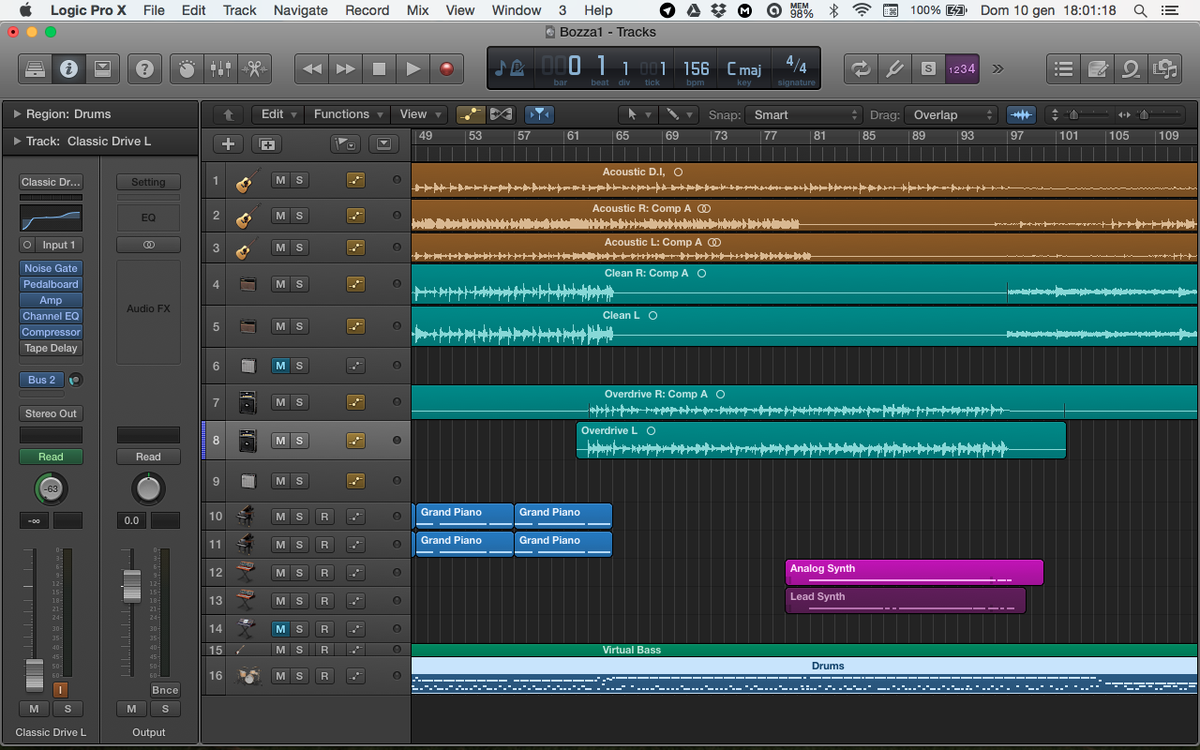The width and height of the screenshot is (1200, 750).
Task: Unmute track 14
Action: tap(280, 629)
